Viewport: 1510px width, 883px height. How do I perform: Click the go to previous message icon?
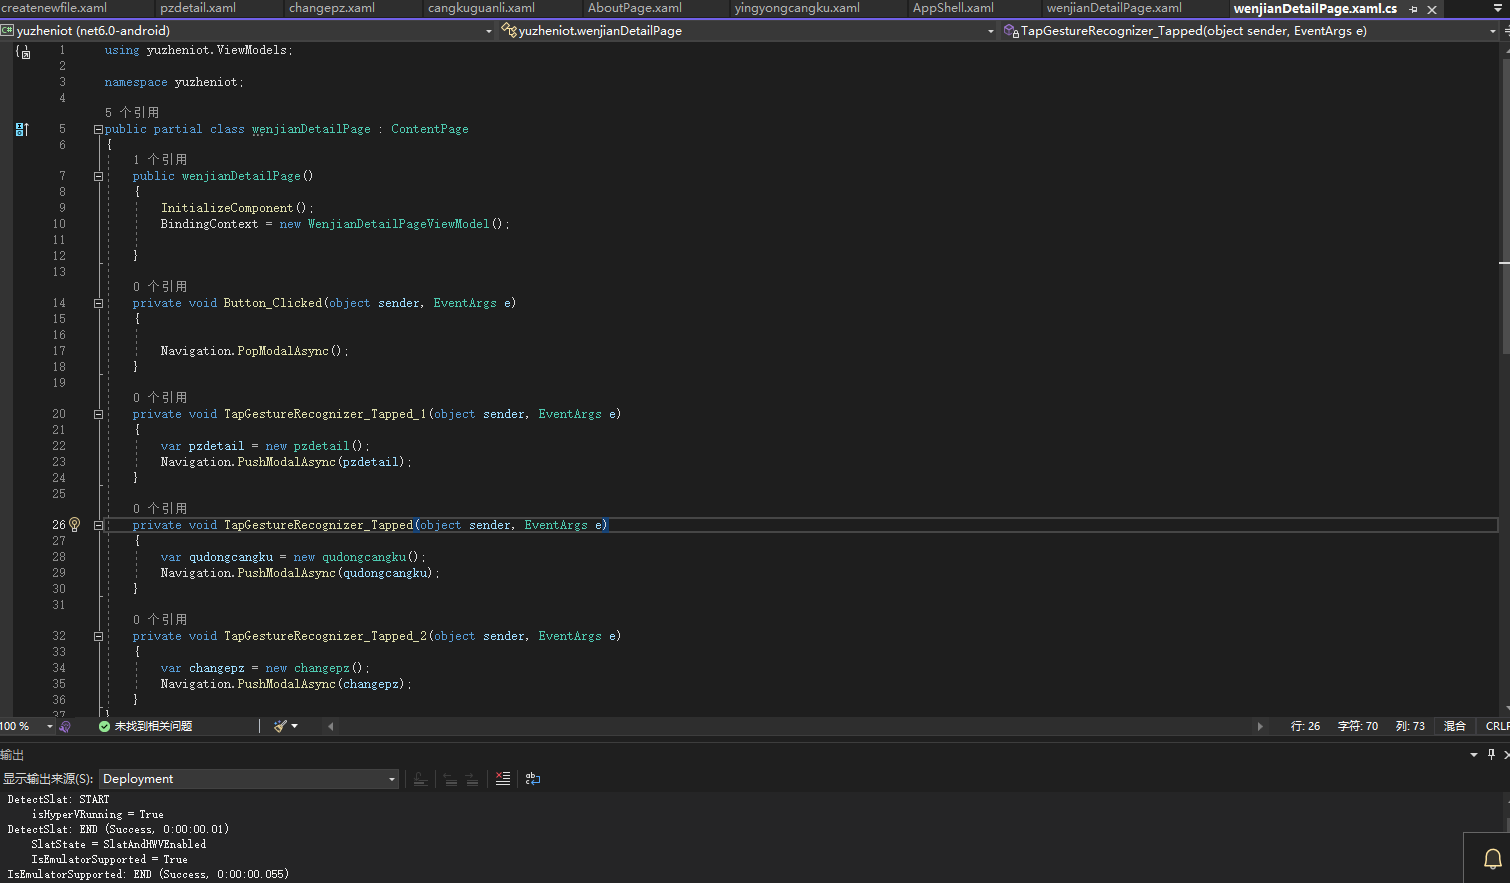[x=450, y=779]
